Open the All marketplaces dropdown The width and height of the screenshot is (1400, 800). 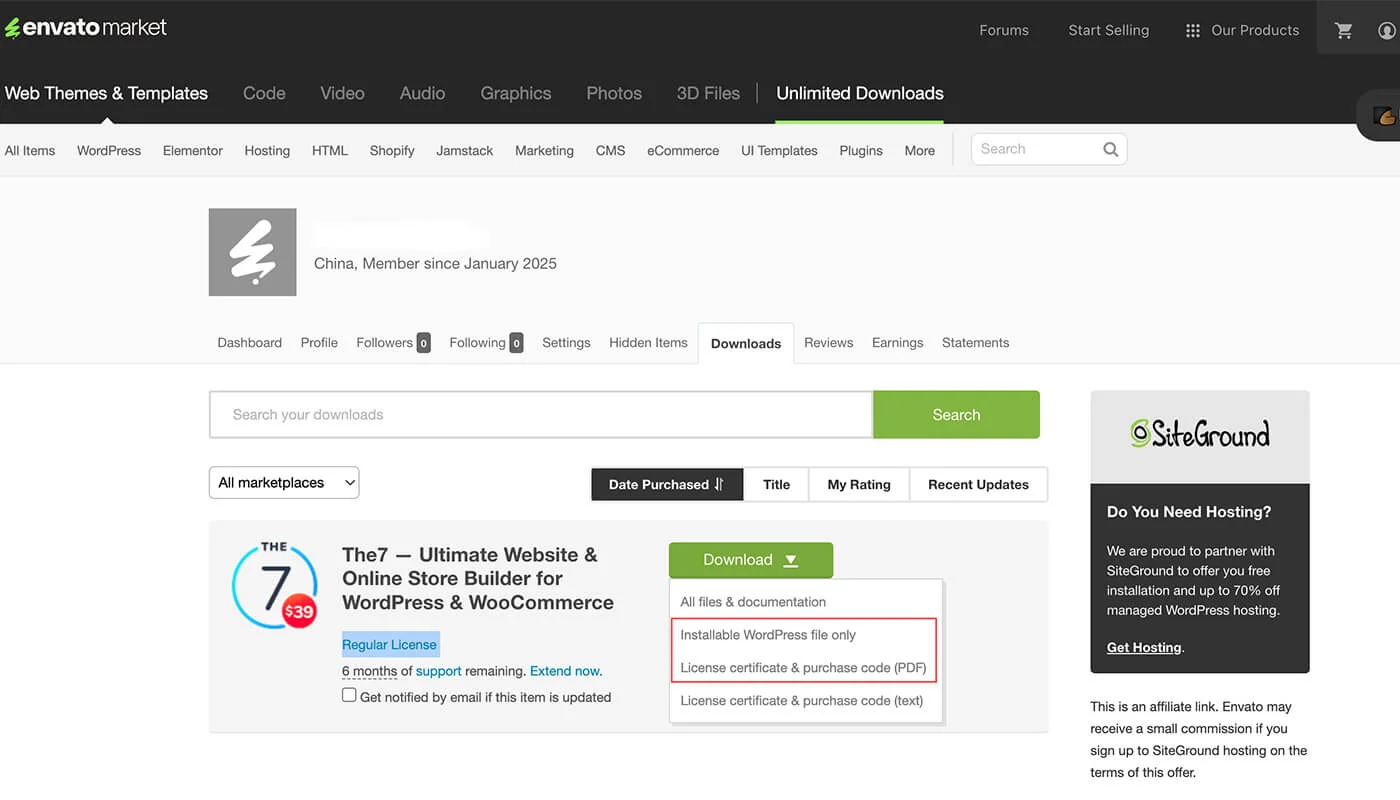(283, 482)
